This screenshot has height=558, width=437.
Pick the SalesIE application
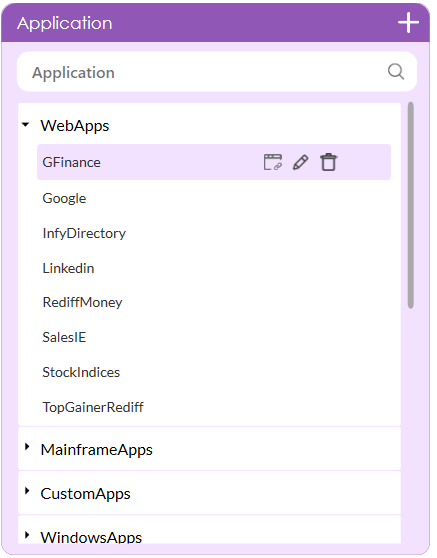(64, 337)
